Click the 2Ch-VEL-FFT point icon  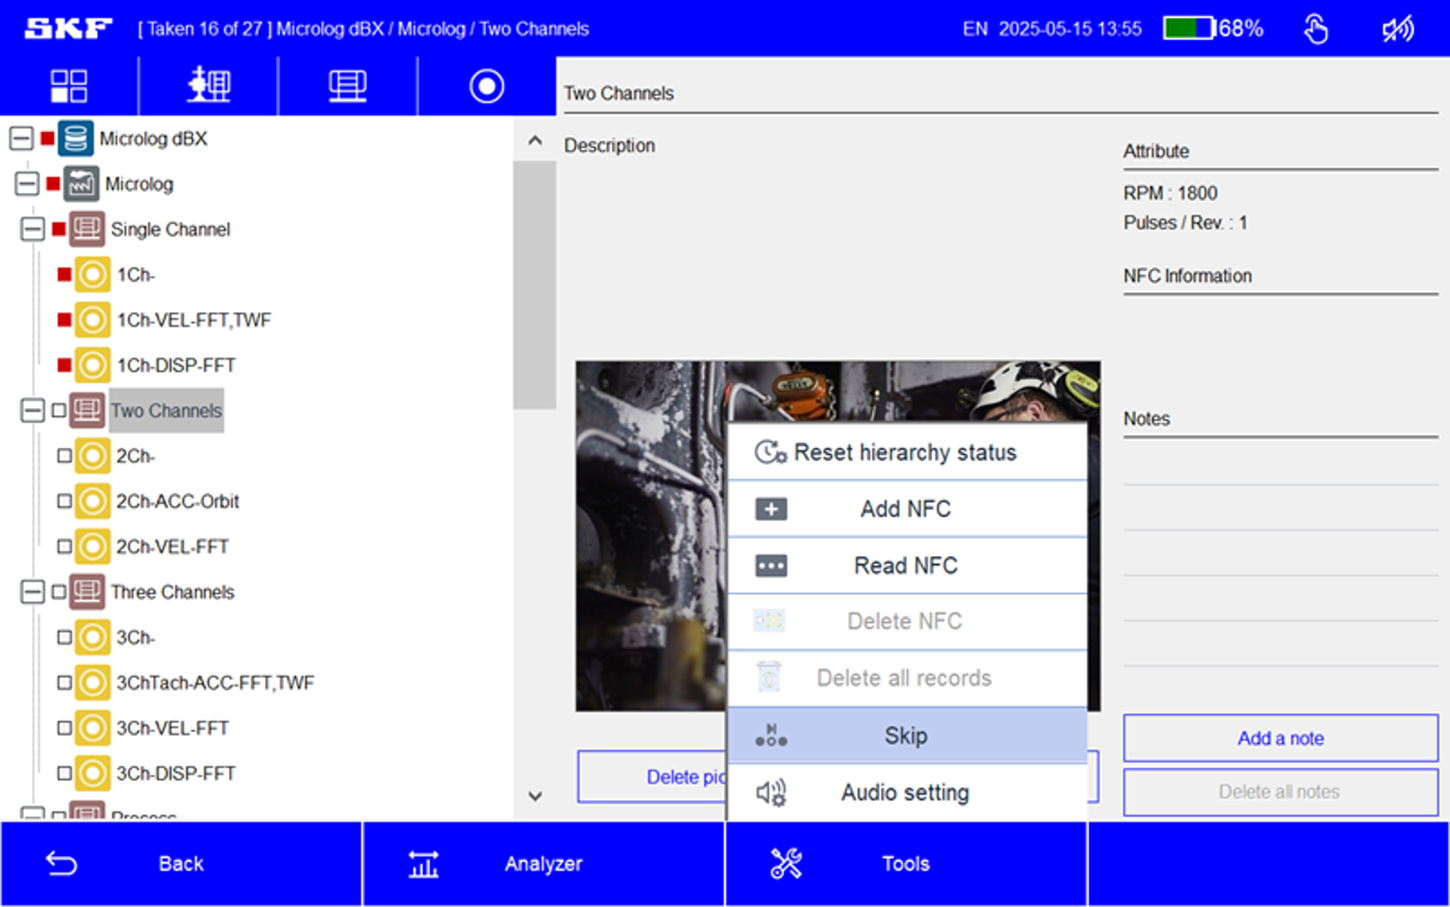[93, 546]
